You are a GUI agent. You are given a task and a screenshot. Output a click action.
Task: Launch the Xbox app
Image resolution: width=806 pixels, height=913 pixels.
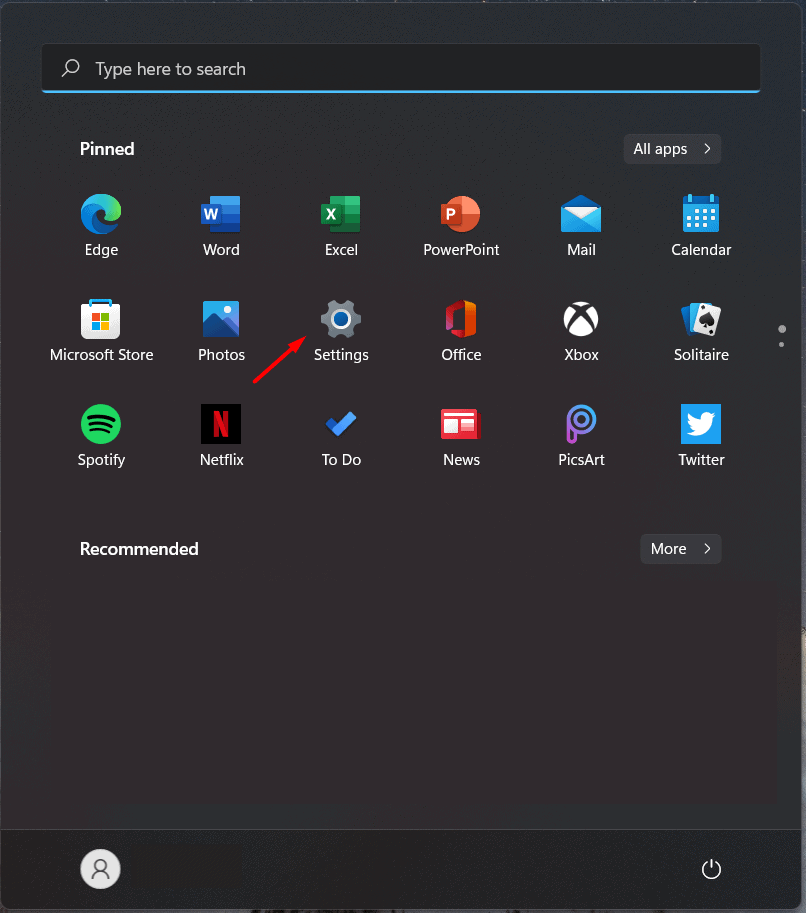[x=581, y=320]
